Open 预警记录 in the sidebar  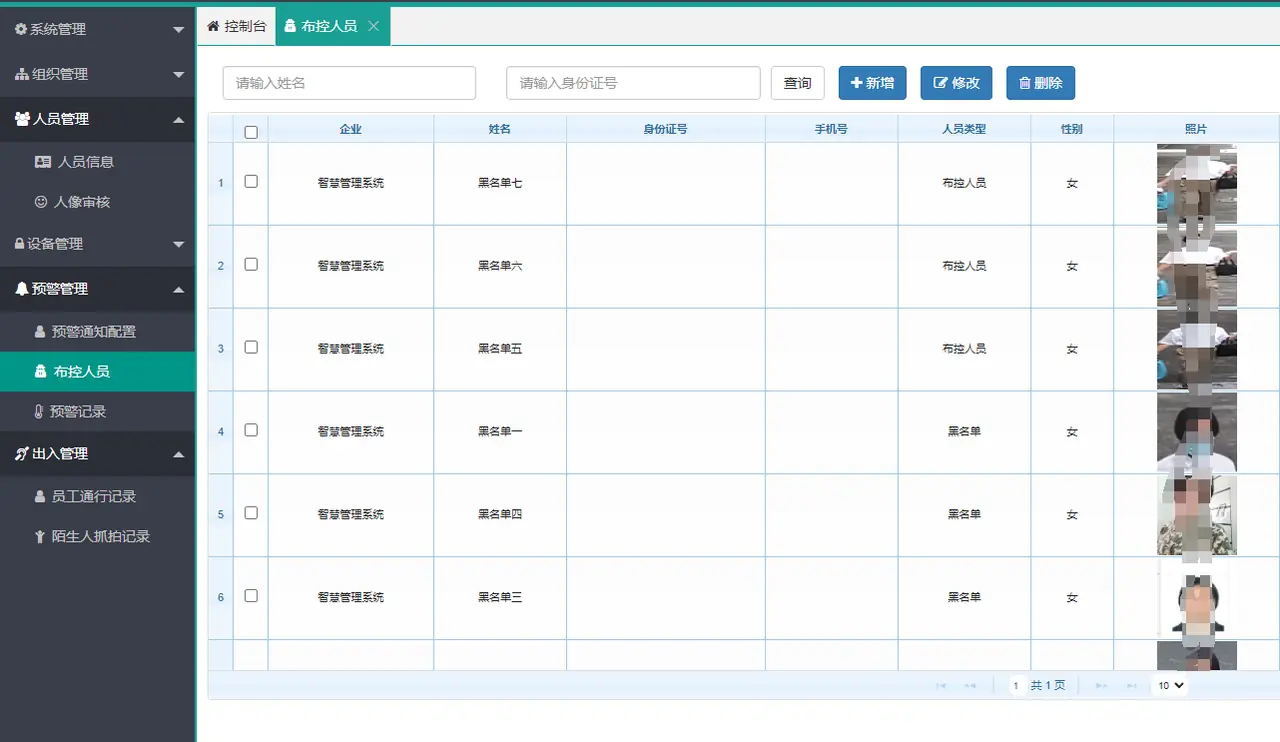pyautogui.click(x=98, y=412)
